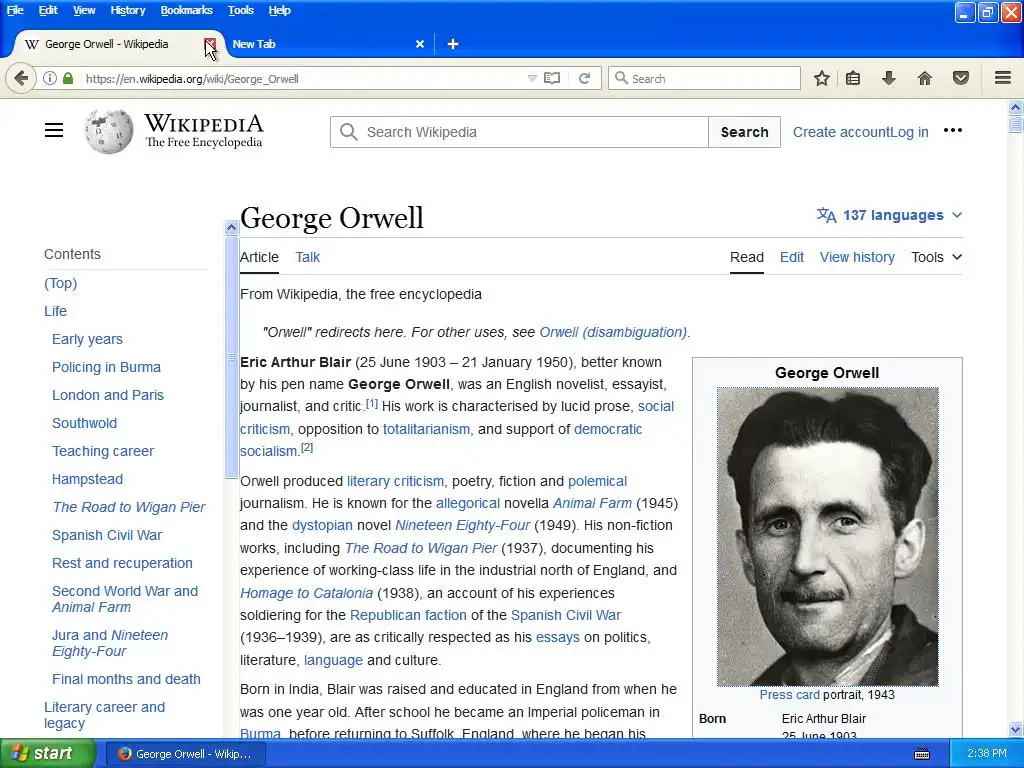Viewport: 1024px width, 768px height.
Task: Focus the Search Wikipedia input field
Action: (519, 132)
